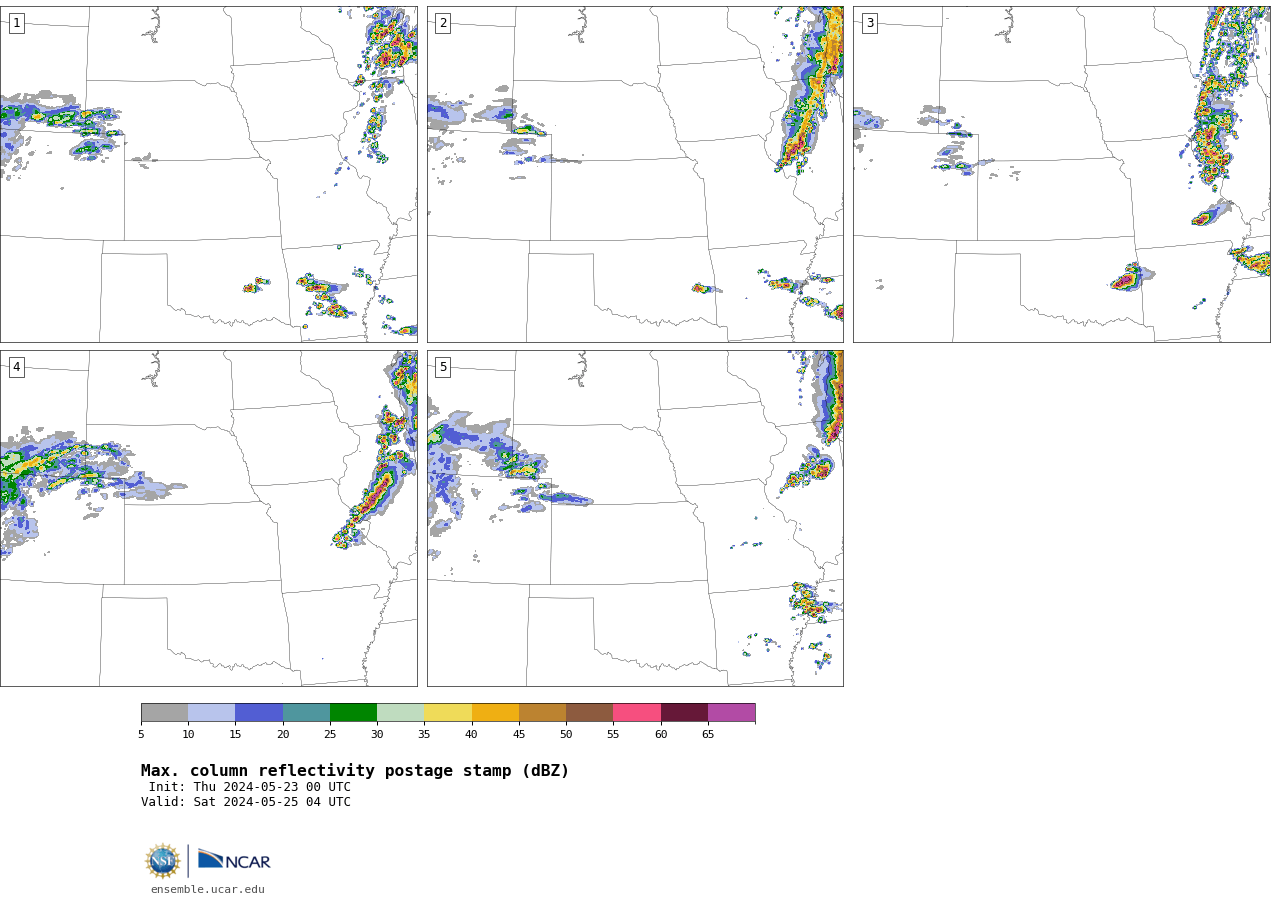Viewport: 1280px width, 901px height.
Task: Click the colorbar tick label 30
Action: 377,735
